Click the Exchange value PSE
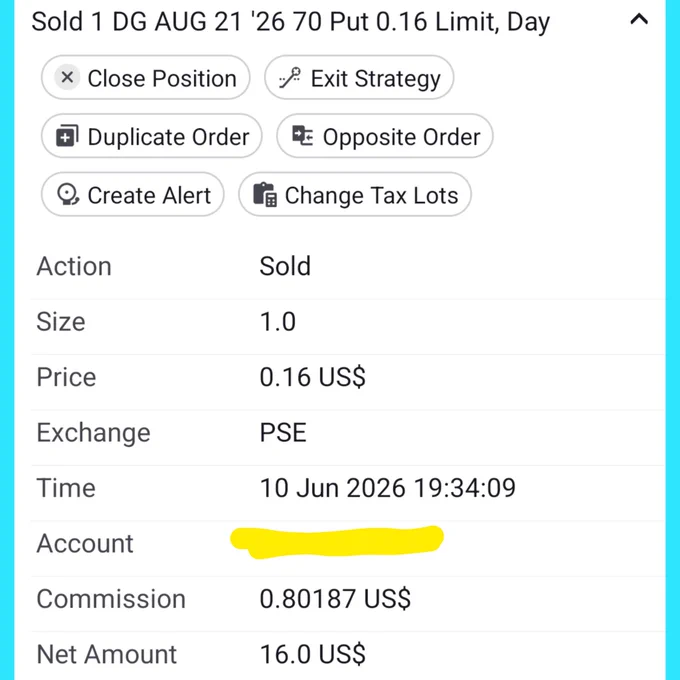Screen dimensions: 680x680 [283, 432]
